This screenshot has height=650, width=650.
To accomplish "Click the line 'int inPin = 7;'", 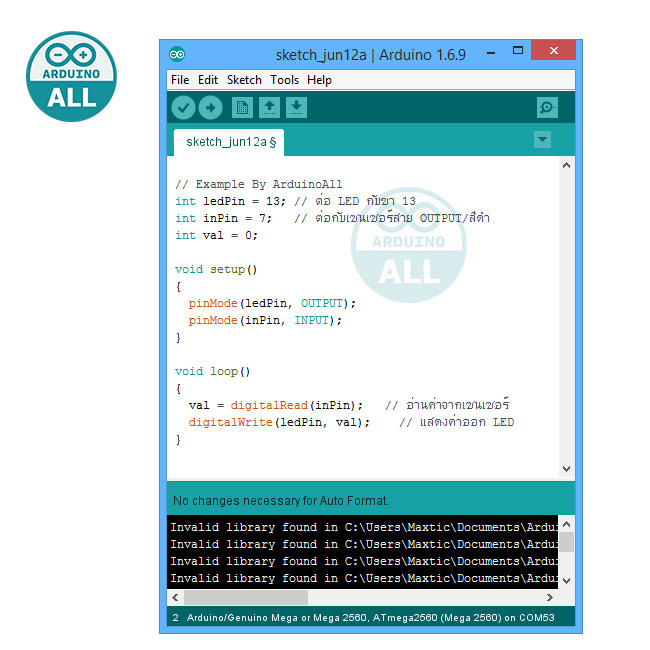I will [223, 218].
